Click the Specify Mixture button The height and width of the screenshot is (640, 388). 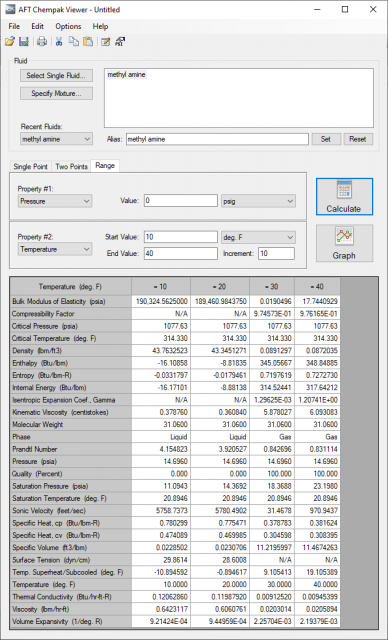point(56,93)
